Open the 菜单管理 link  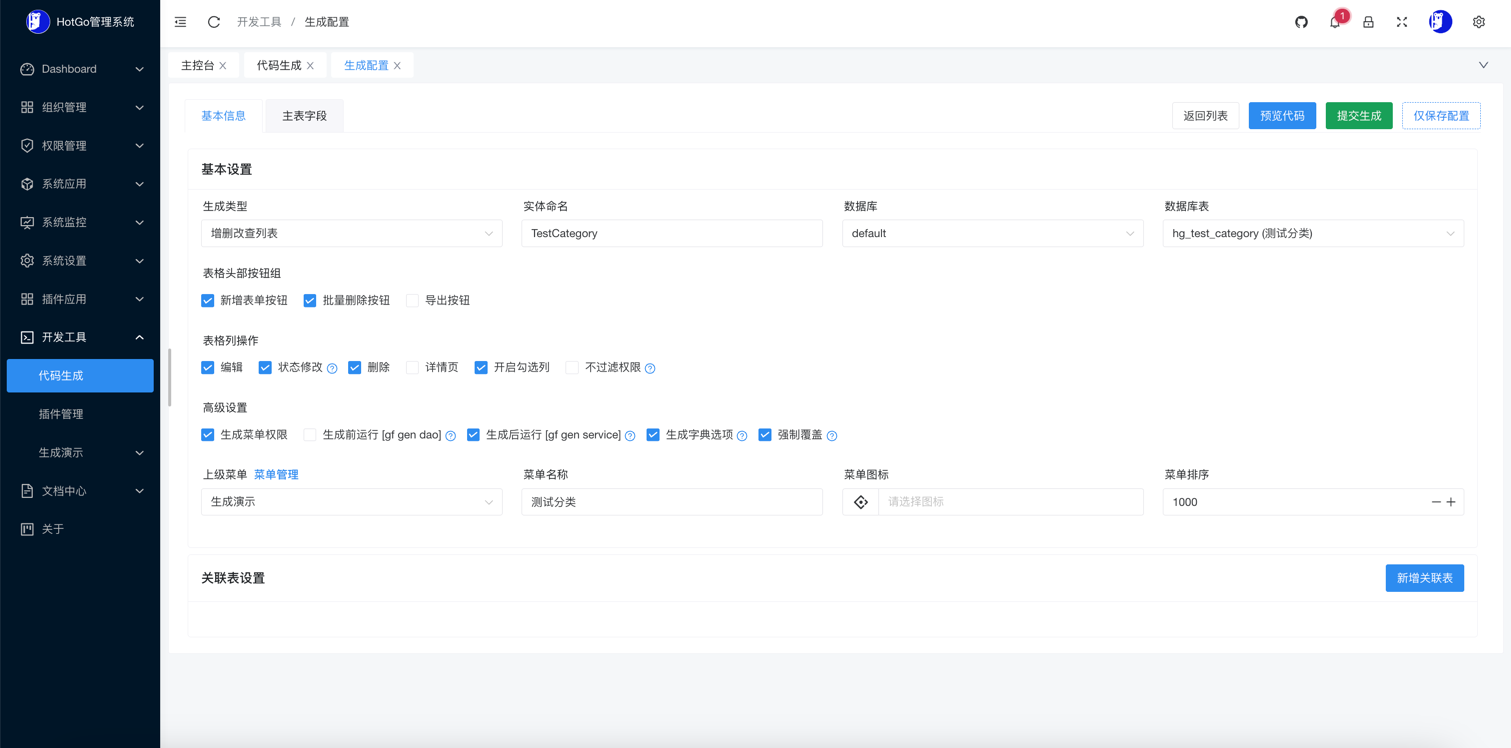(276, 475)
